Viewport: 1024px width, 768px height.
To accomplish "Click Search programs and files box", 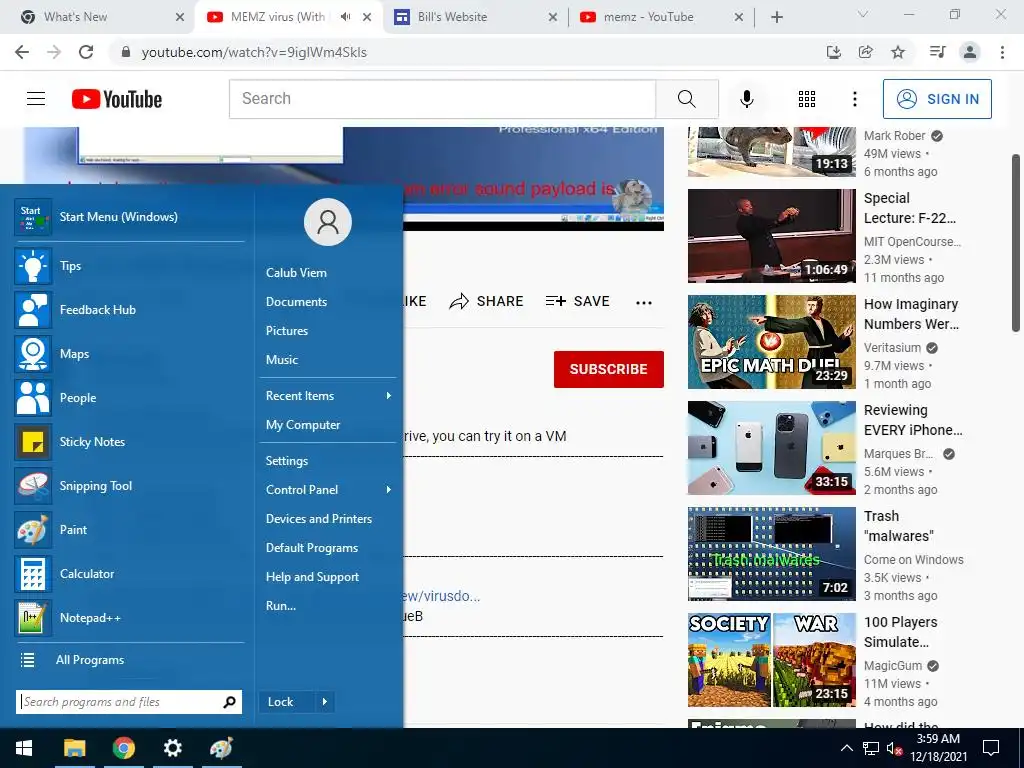I will pyautogui.click(x=129, y=702).
